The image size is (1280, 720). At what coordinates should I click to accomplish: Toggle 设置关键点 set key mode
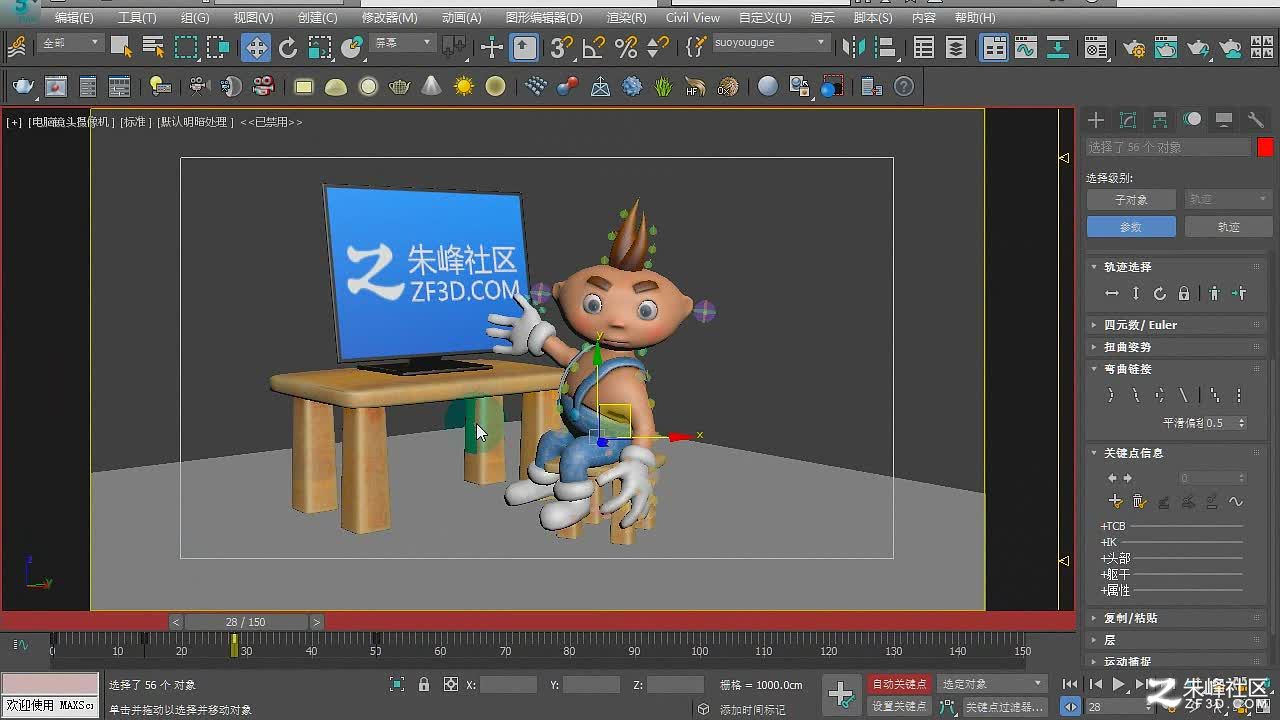click(899, 706)
